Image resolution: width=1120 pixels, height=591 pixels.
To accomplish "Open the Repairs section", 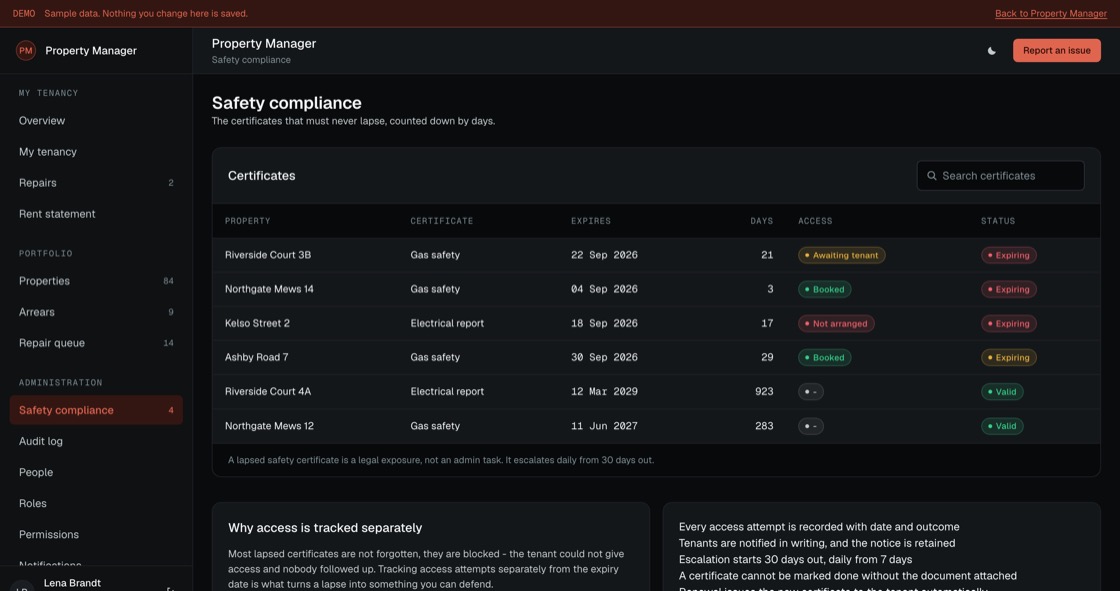I will [x=96, y=183].
